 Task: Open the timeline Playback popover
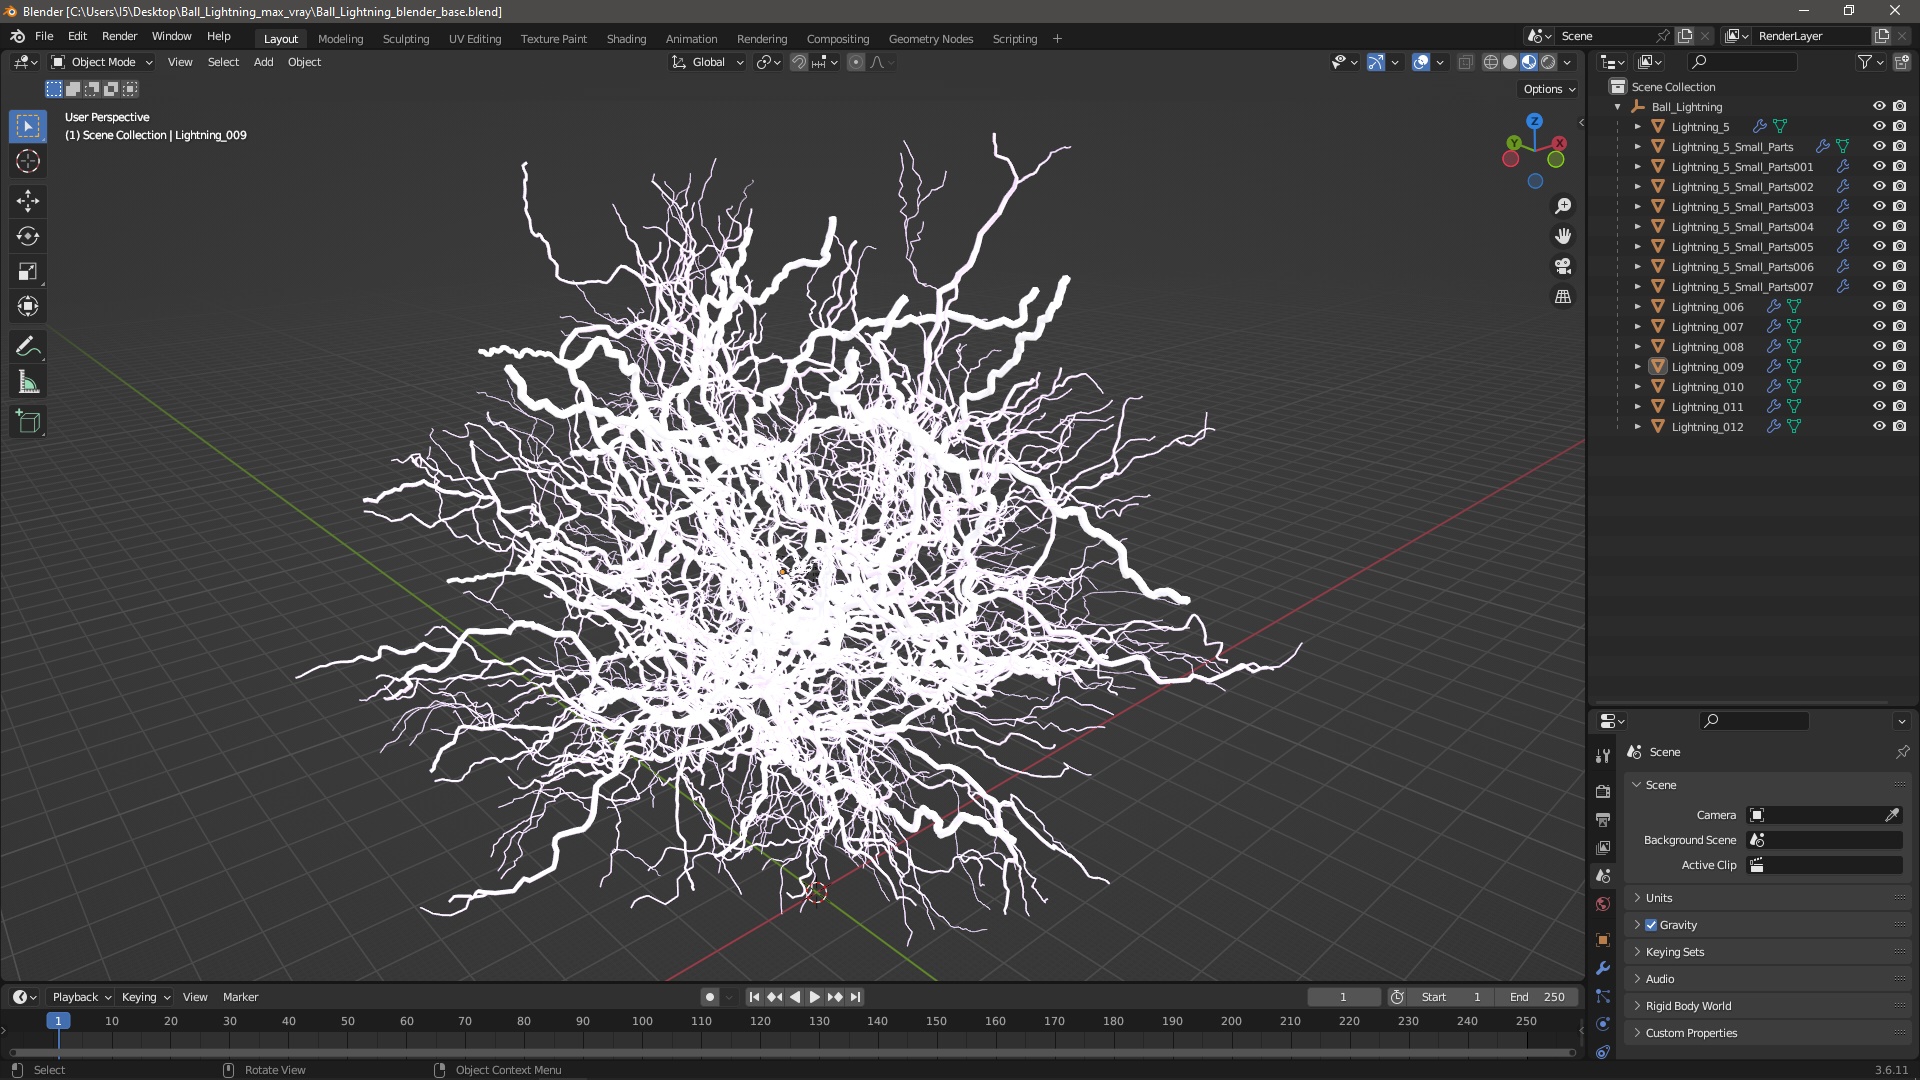[81, 997]
